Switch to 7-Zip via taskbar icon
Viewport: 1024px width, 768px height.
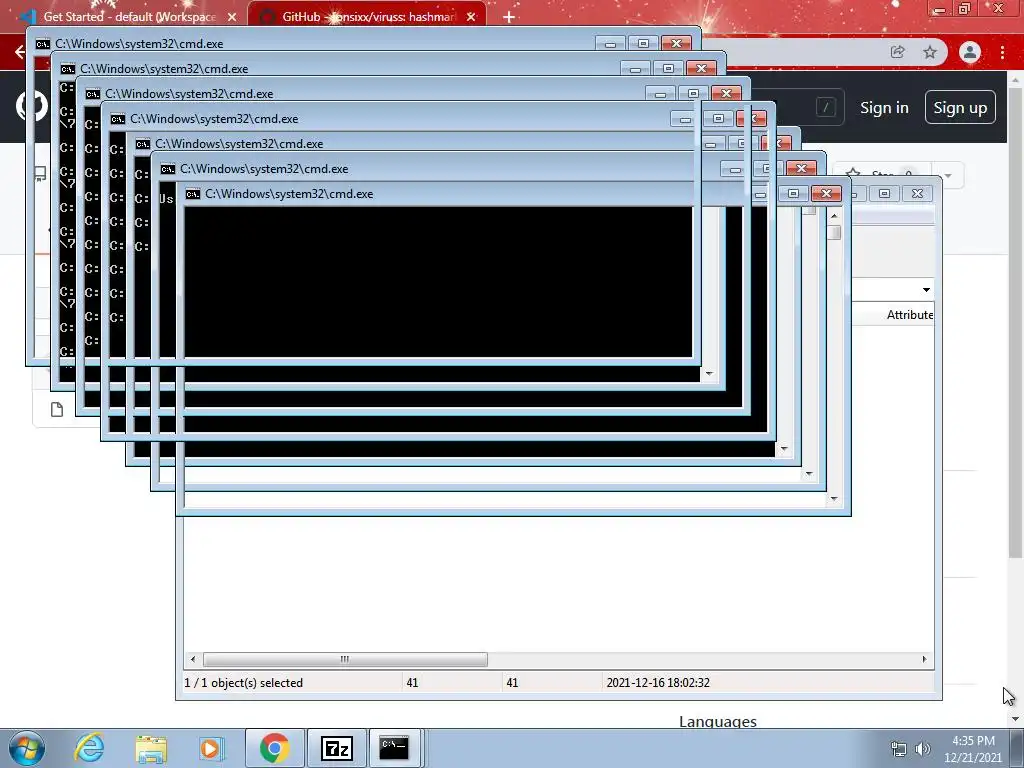pos(336,748)
